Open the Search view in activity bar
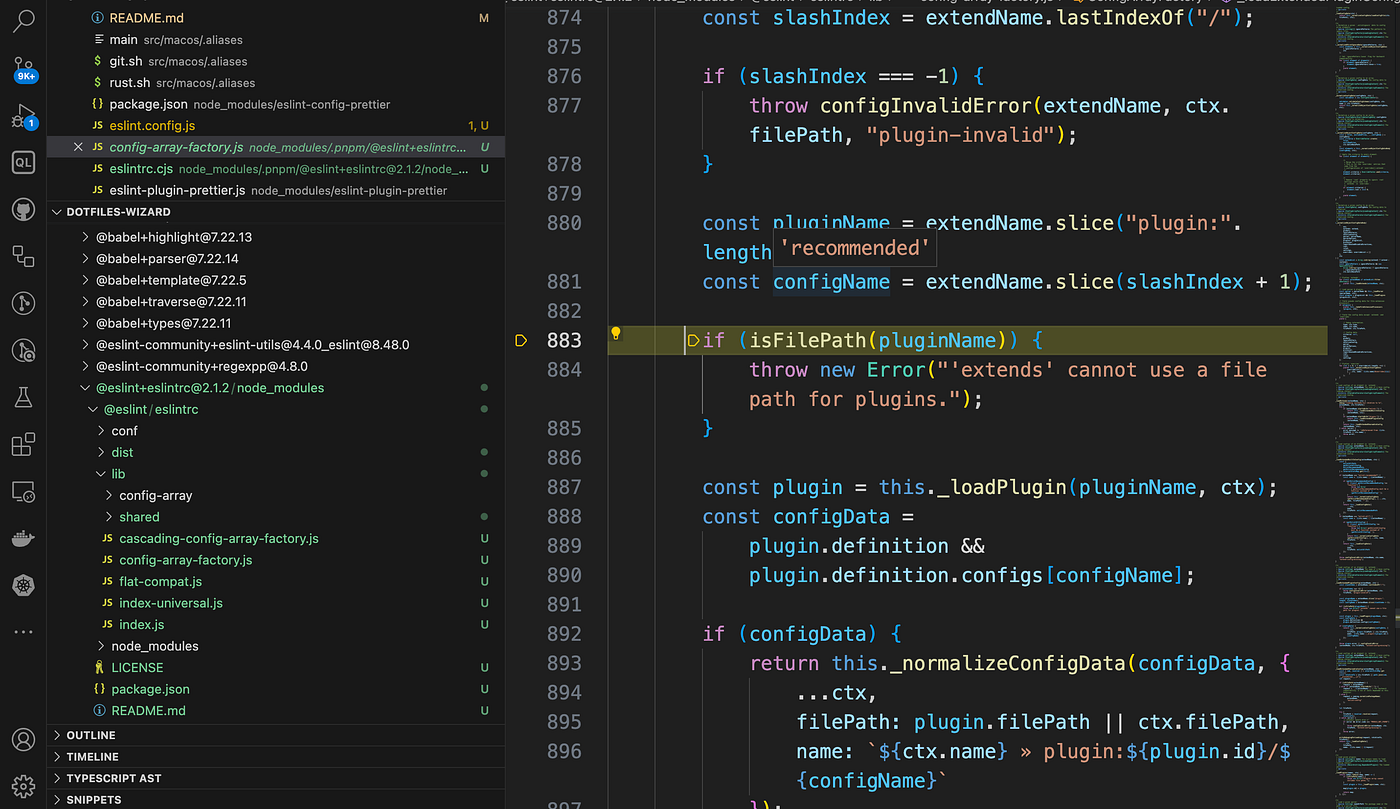 [24, 19]
